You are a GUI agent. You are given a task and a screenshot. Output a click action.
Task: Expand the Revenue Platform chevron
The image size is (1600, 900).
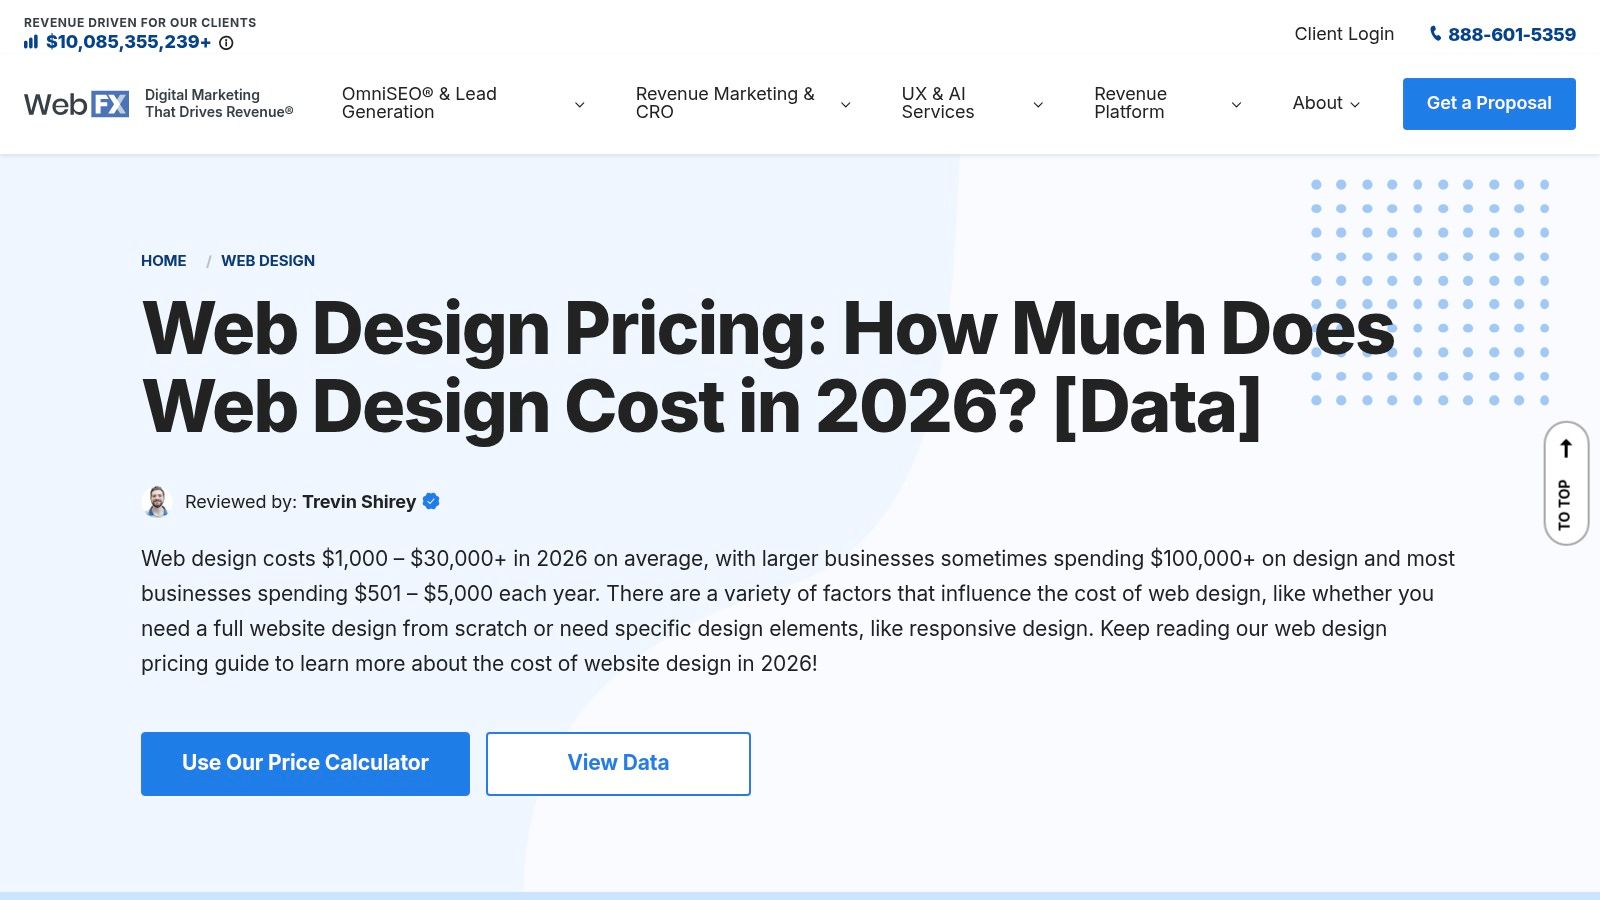click(x=1236, y=105)
